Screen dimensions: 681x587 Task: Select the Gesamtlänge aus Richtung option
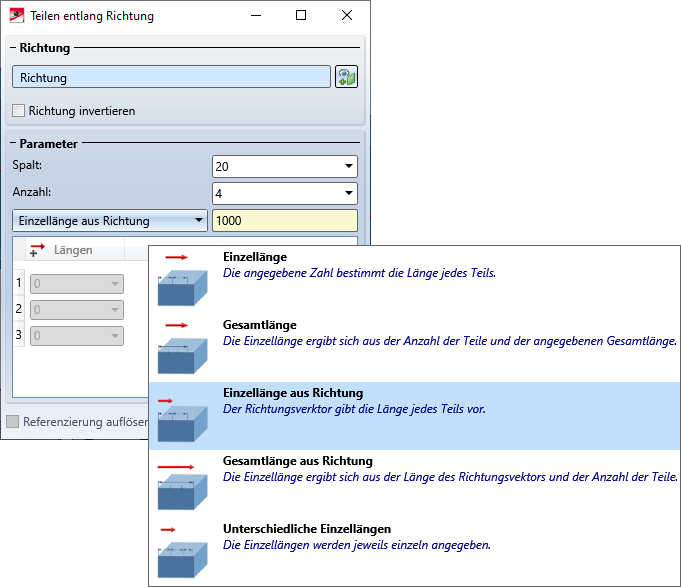pyautogui.click(x=415, y=484)
